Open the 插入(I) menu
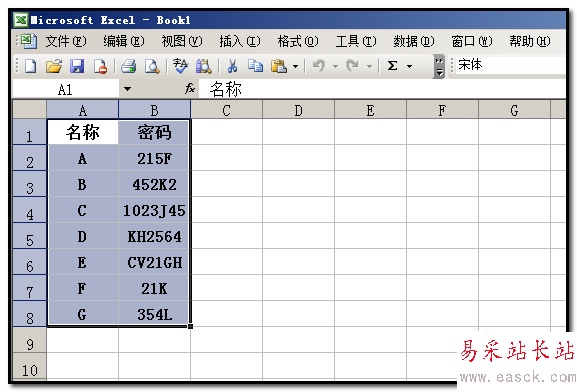 point(240,41)
